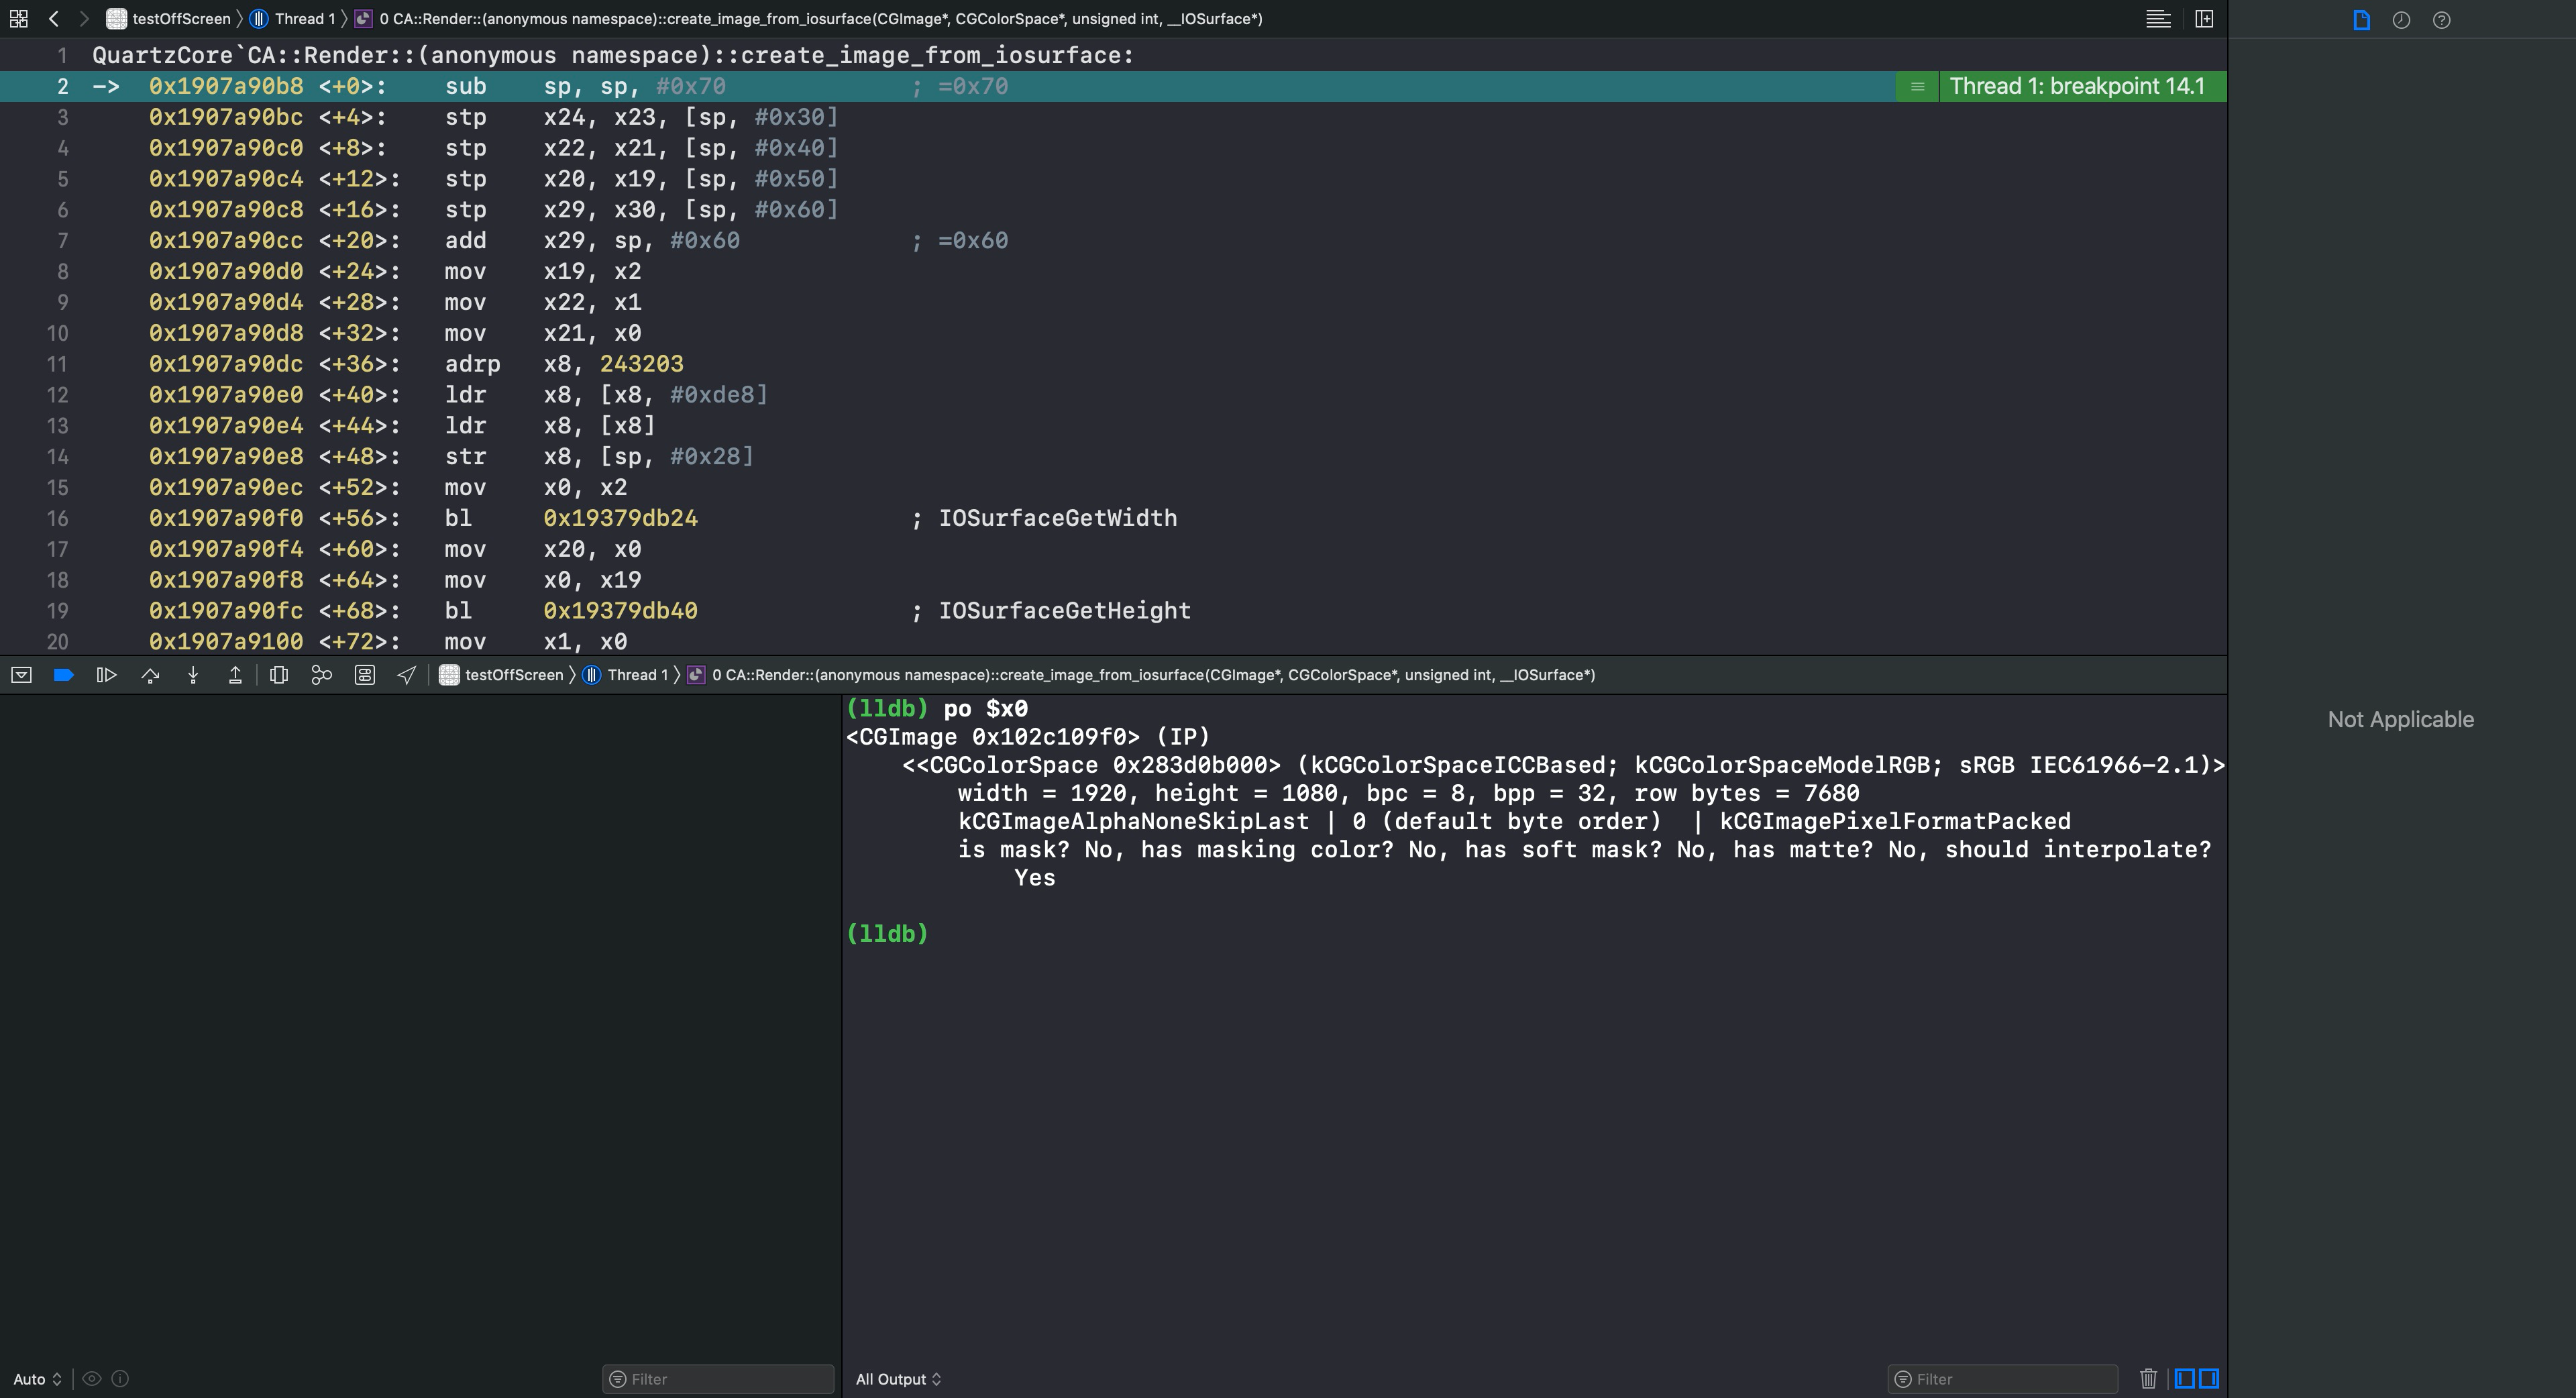The height and width of the screenshot is (1398, 2576).
Task: Show the History inspector
Action: 2401,20
